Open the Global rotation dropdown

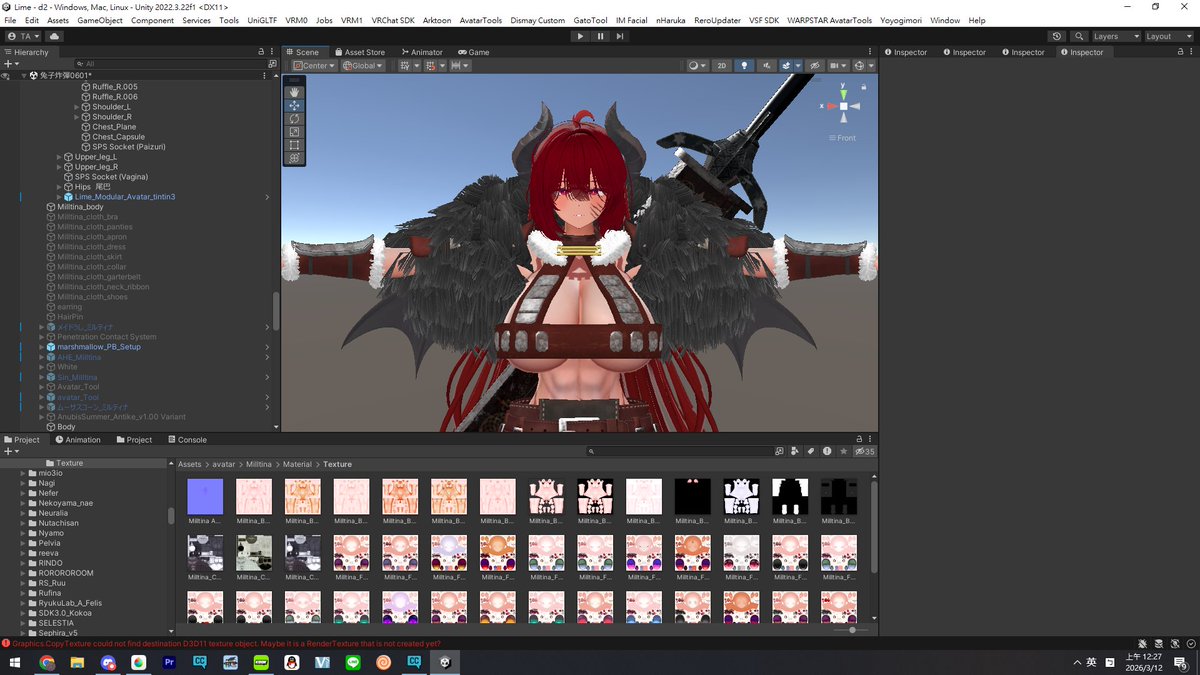pos(364,66)
